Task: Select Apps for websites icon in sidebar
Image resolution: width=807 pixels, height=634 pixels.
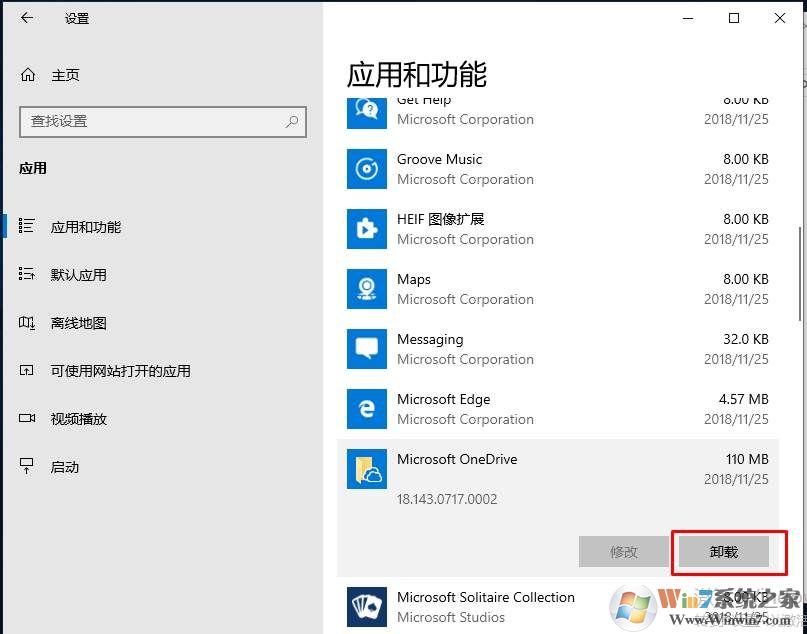Action: [x=26, y=370]
